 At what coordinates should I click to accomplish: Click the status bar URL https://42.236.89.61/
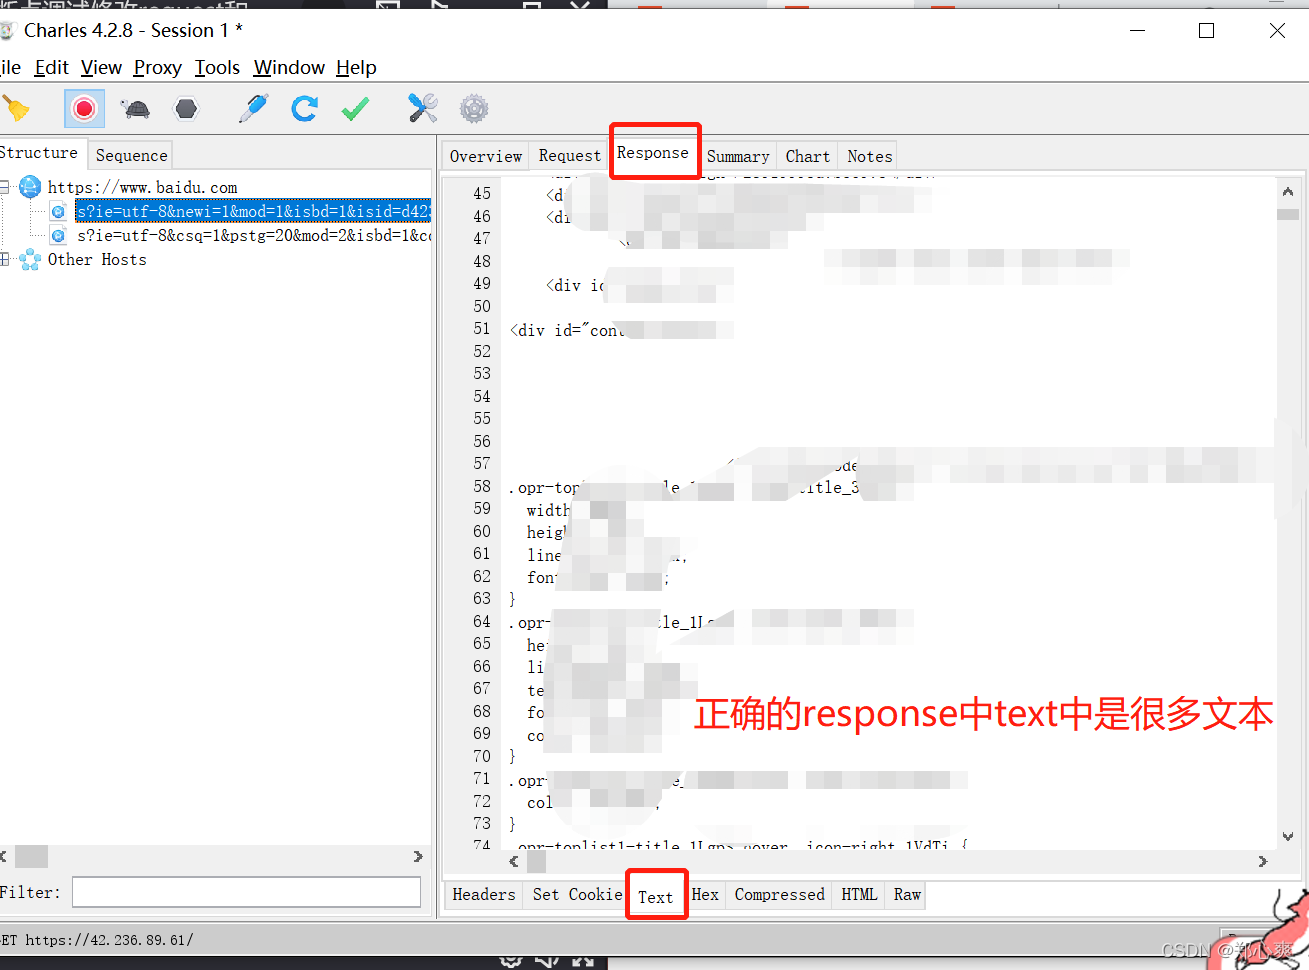coord(109,940)
